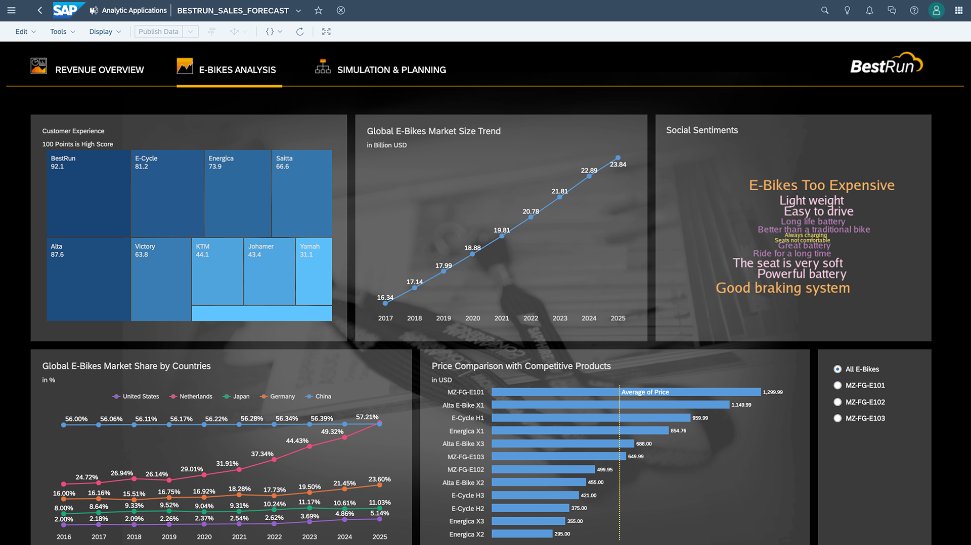Mark application as favorite with star

tap(318, 11)
